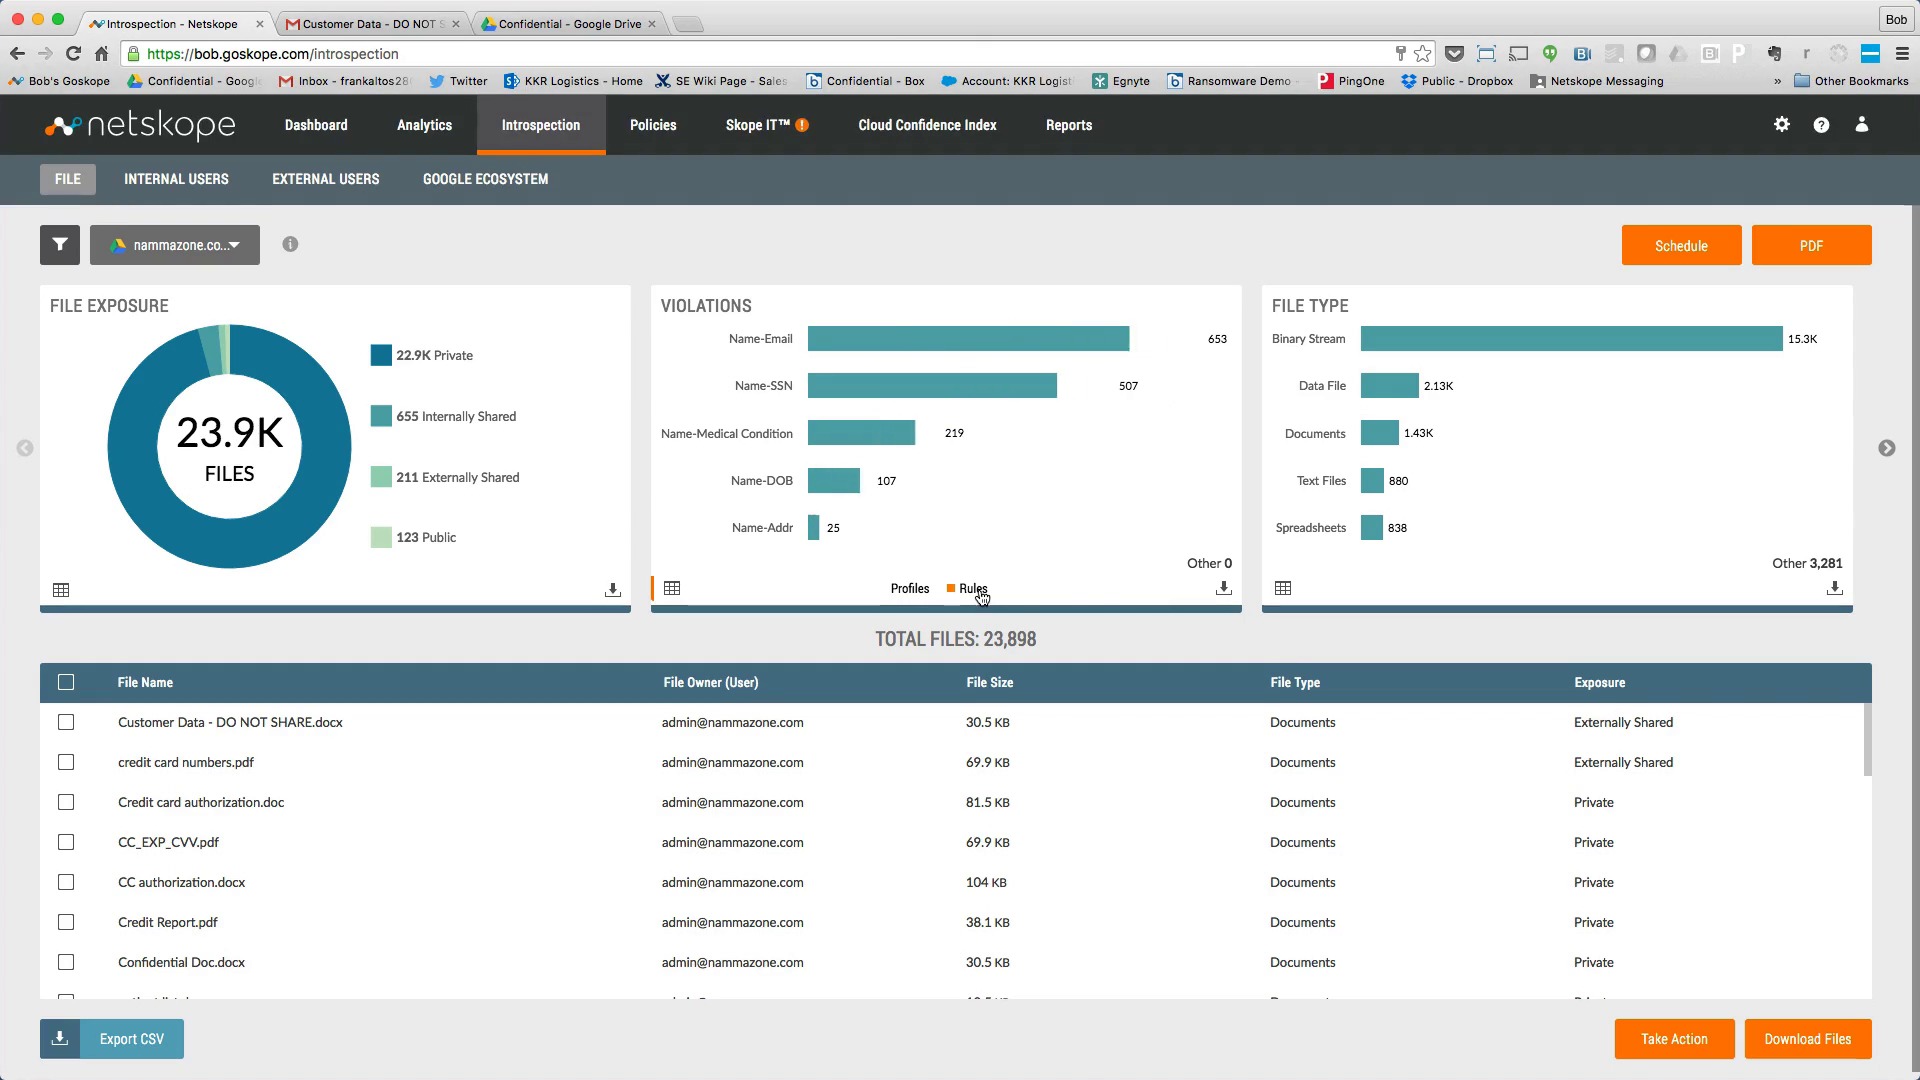Viewport: 1920px width, 1080px height.
Task: Open help using the question mark icon
Action: click(x=1821, y=124)
